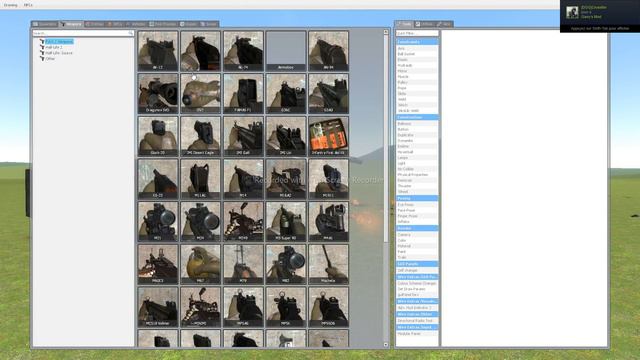Switch to the Saves tab
Viewport: 640px width, 360px height.
click(x=209, y=24)
